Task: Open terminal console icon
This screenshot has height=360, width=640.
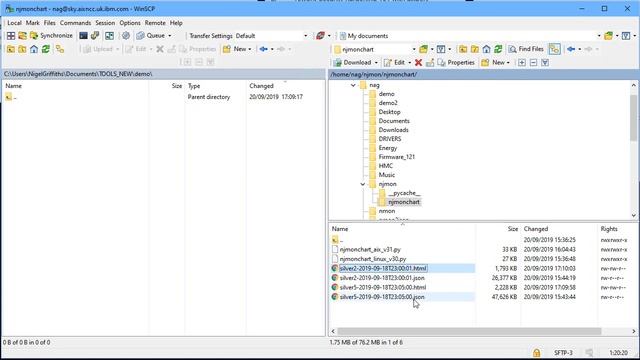Action: click(83, 36)
